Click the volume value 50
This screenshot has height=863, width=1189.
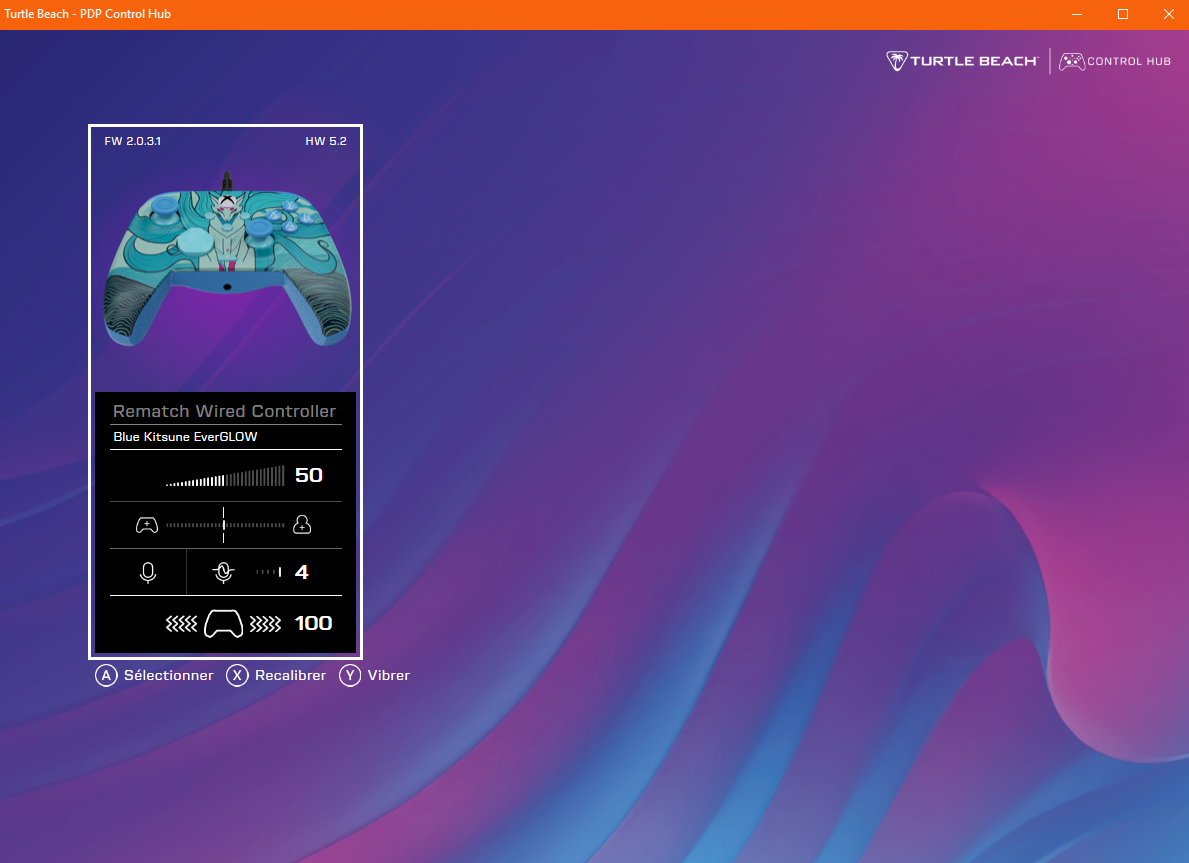point(309,476)
